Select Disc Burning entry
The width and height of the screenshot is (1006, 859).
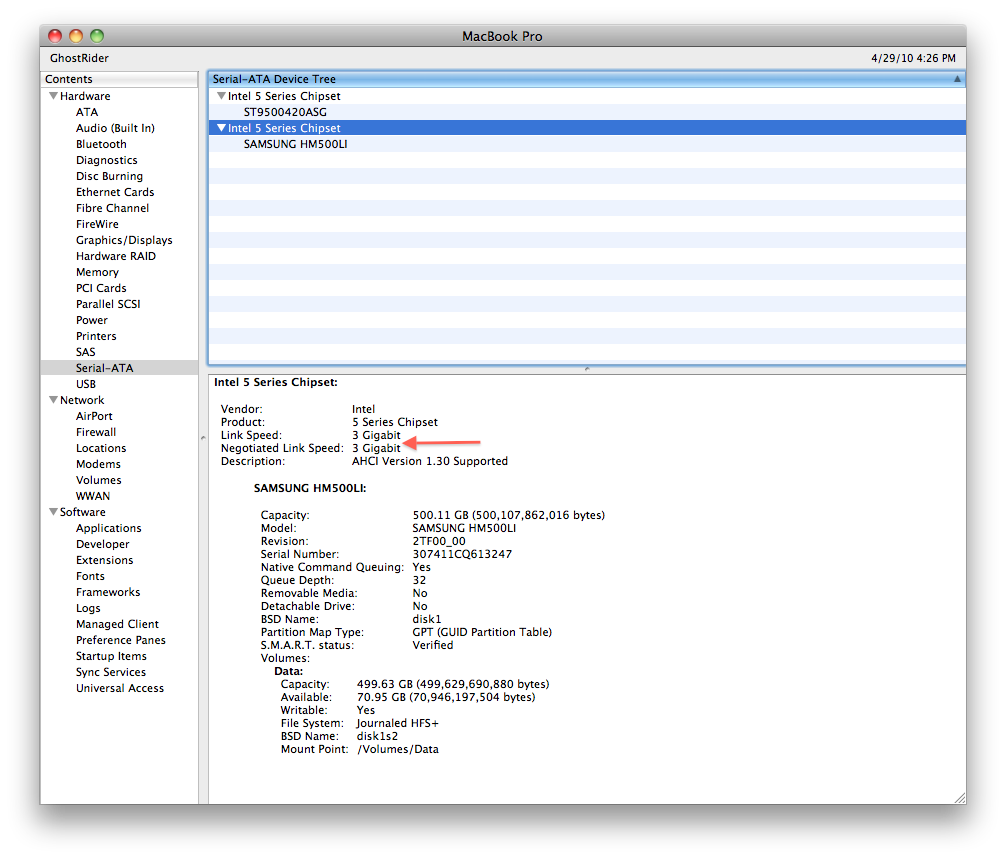[x=109, y=176]
